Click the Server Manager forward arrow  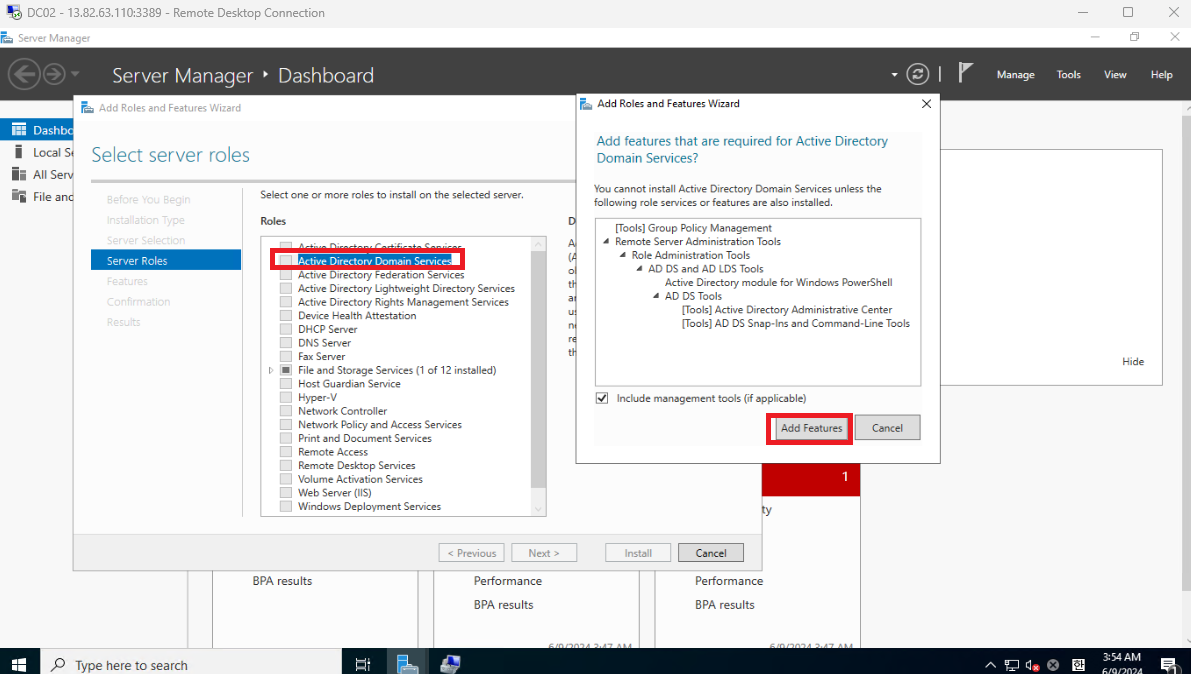coord(54,74)
